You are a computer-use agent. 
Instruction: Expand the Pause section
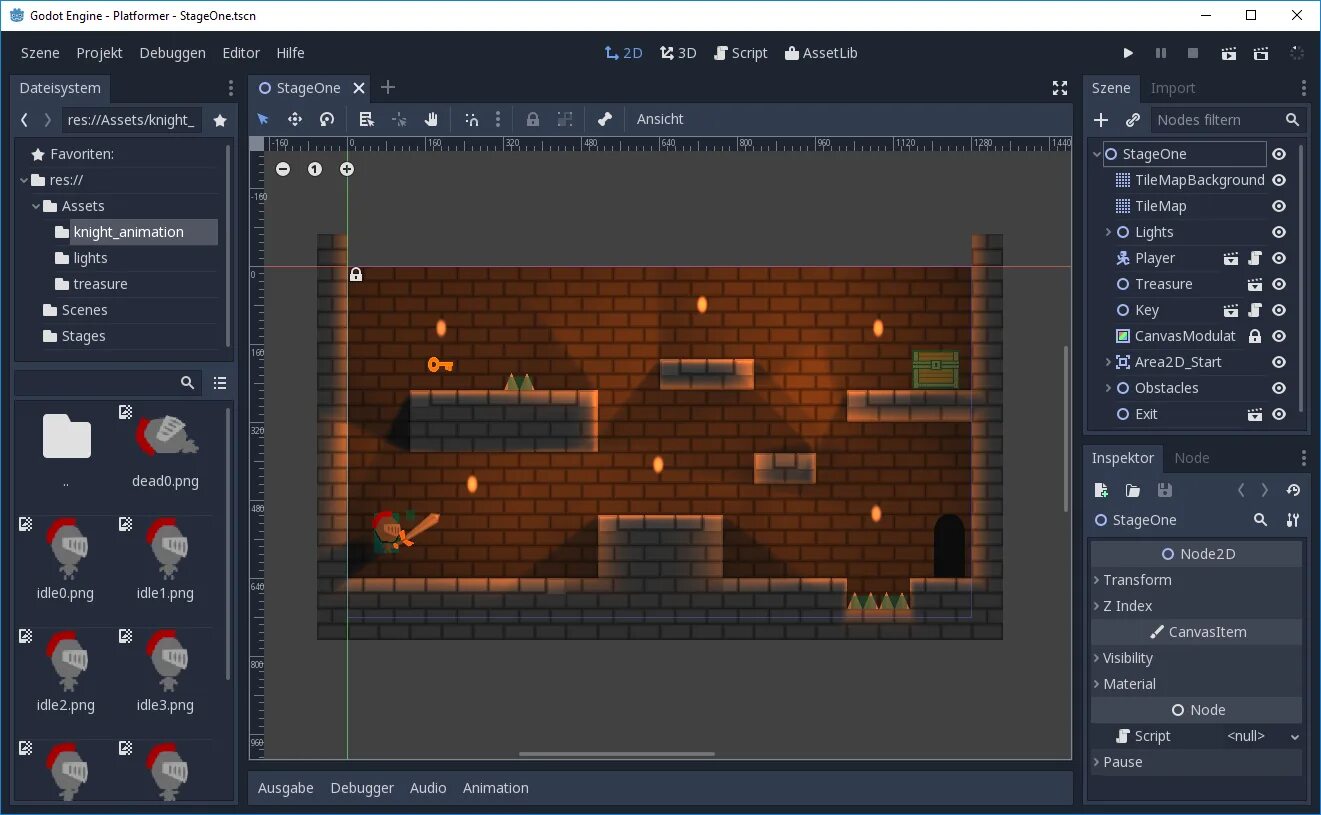point(1196,762)
